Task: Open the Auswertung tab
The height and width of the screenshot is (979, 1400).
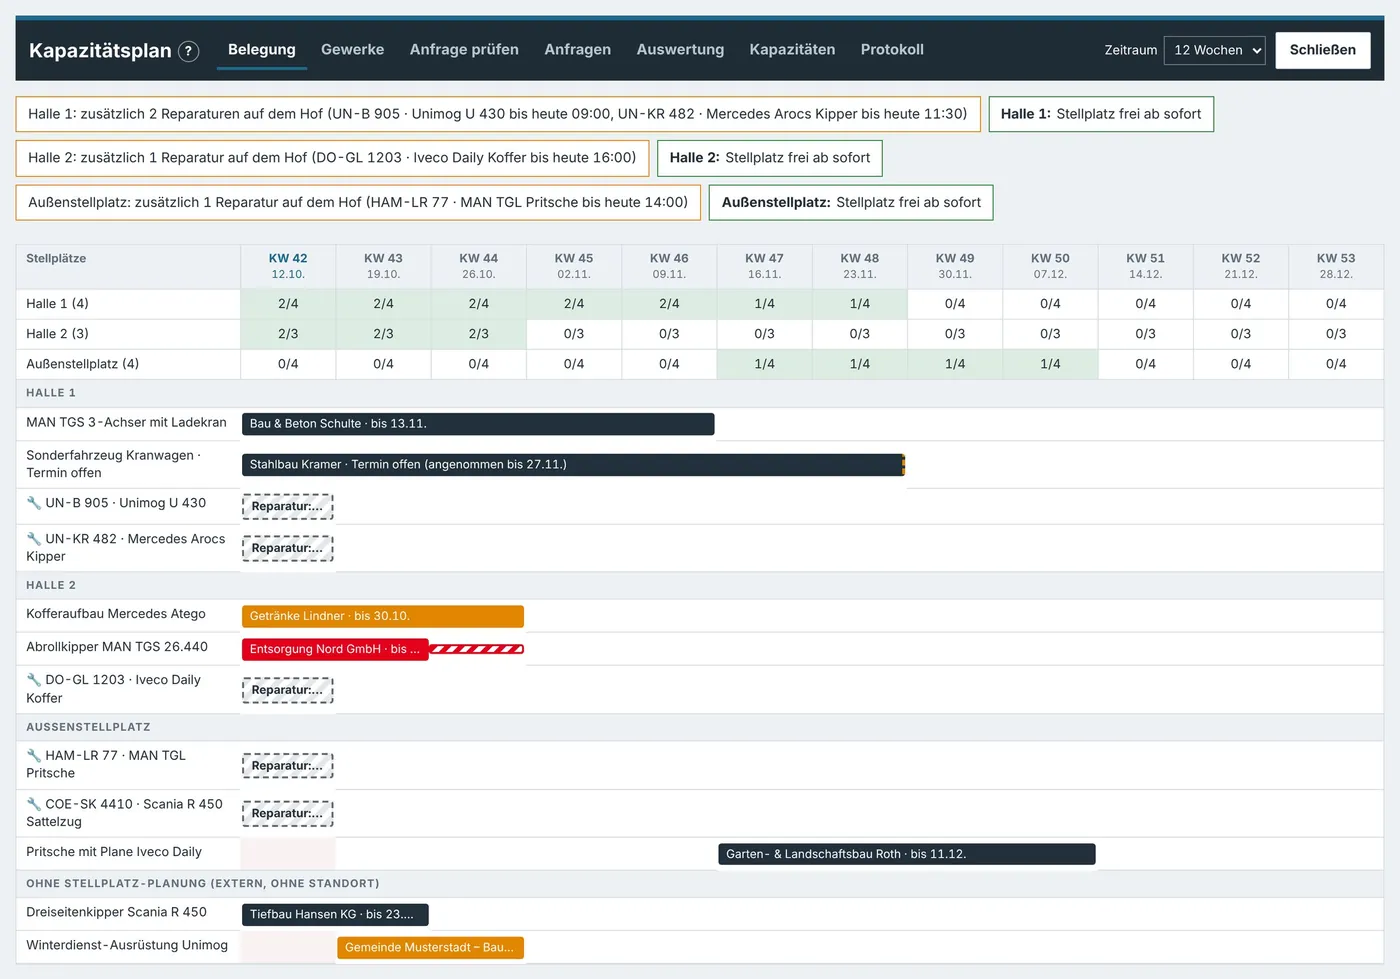Action: coord(680,49)
